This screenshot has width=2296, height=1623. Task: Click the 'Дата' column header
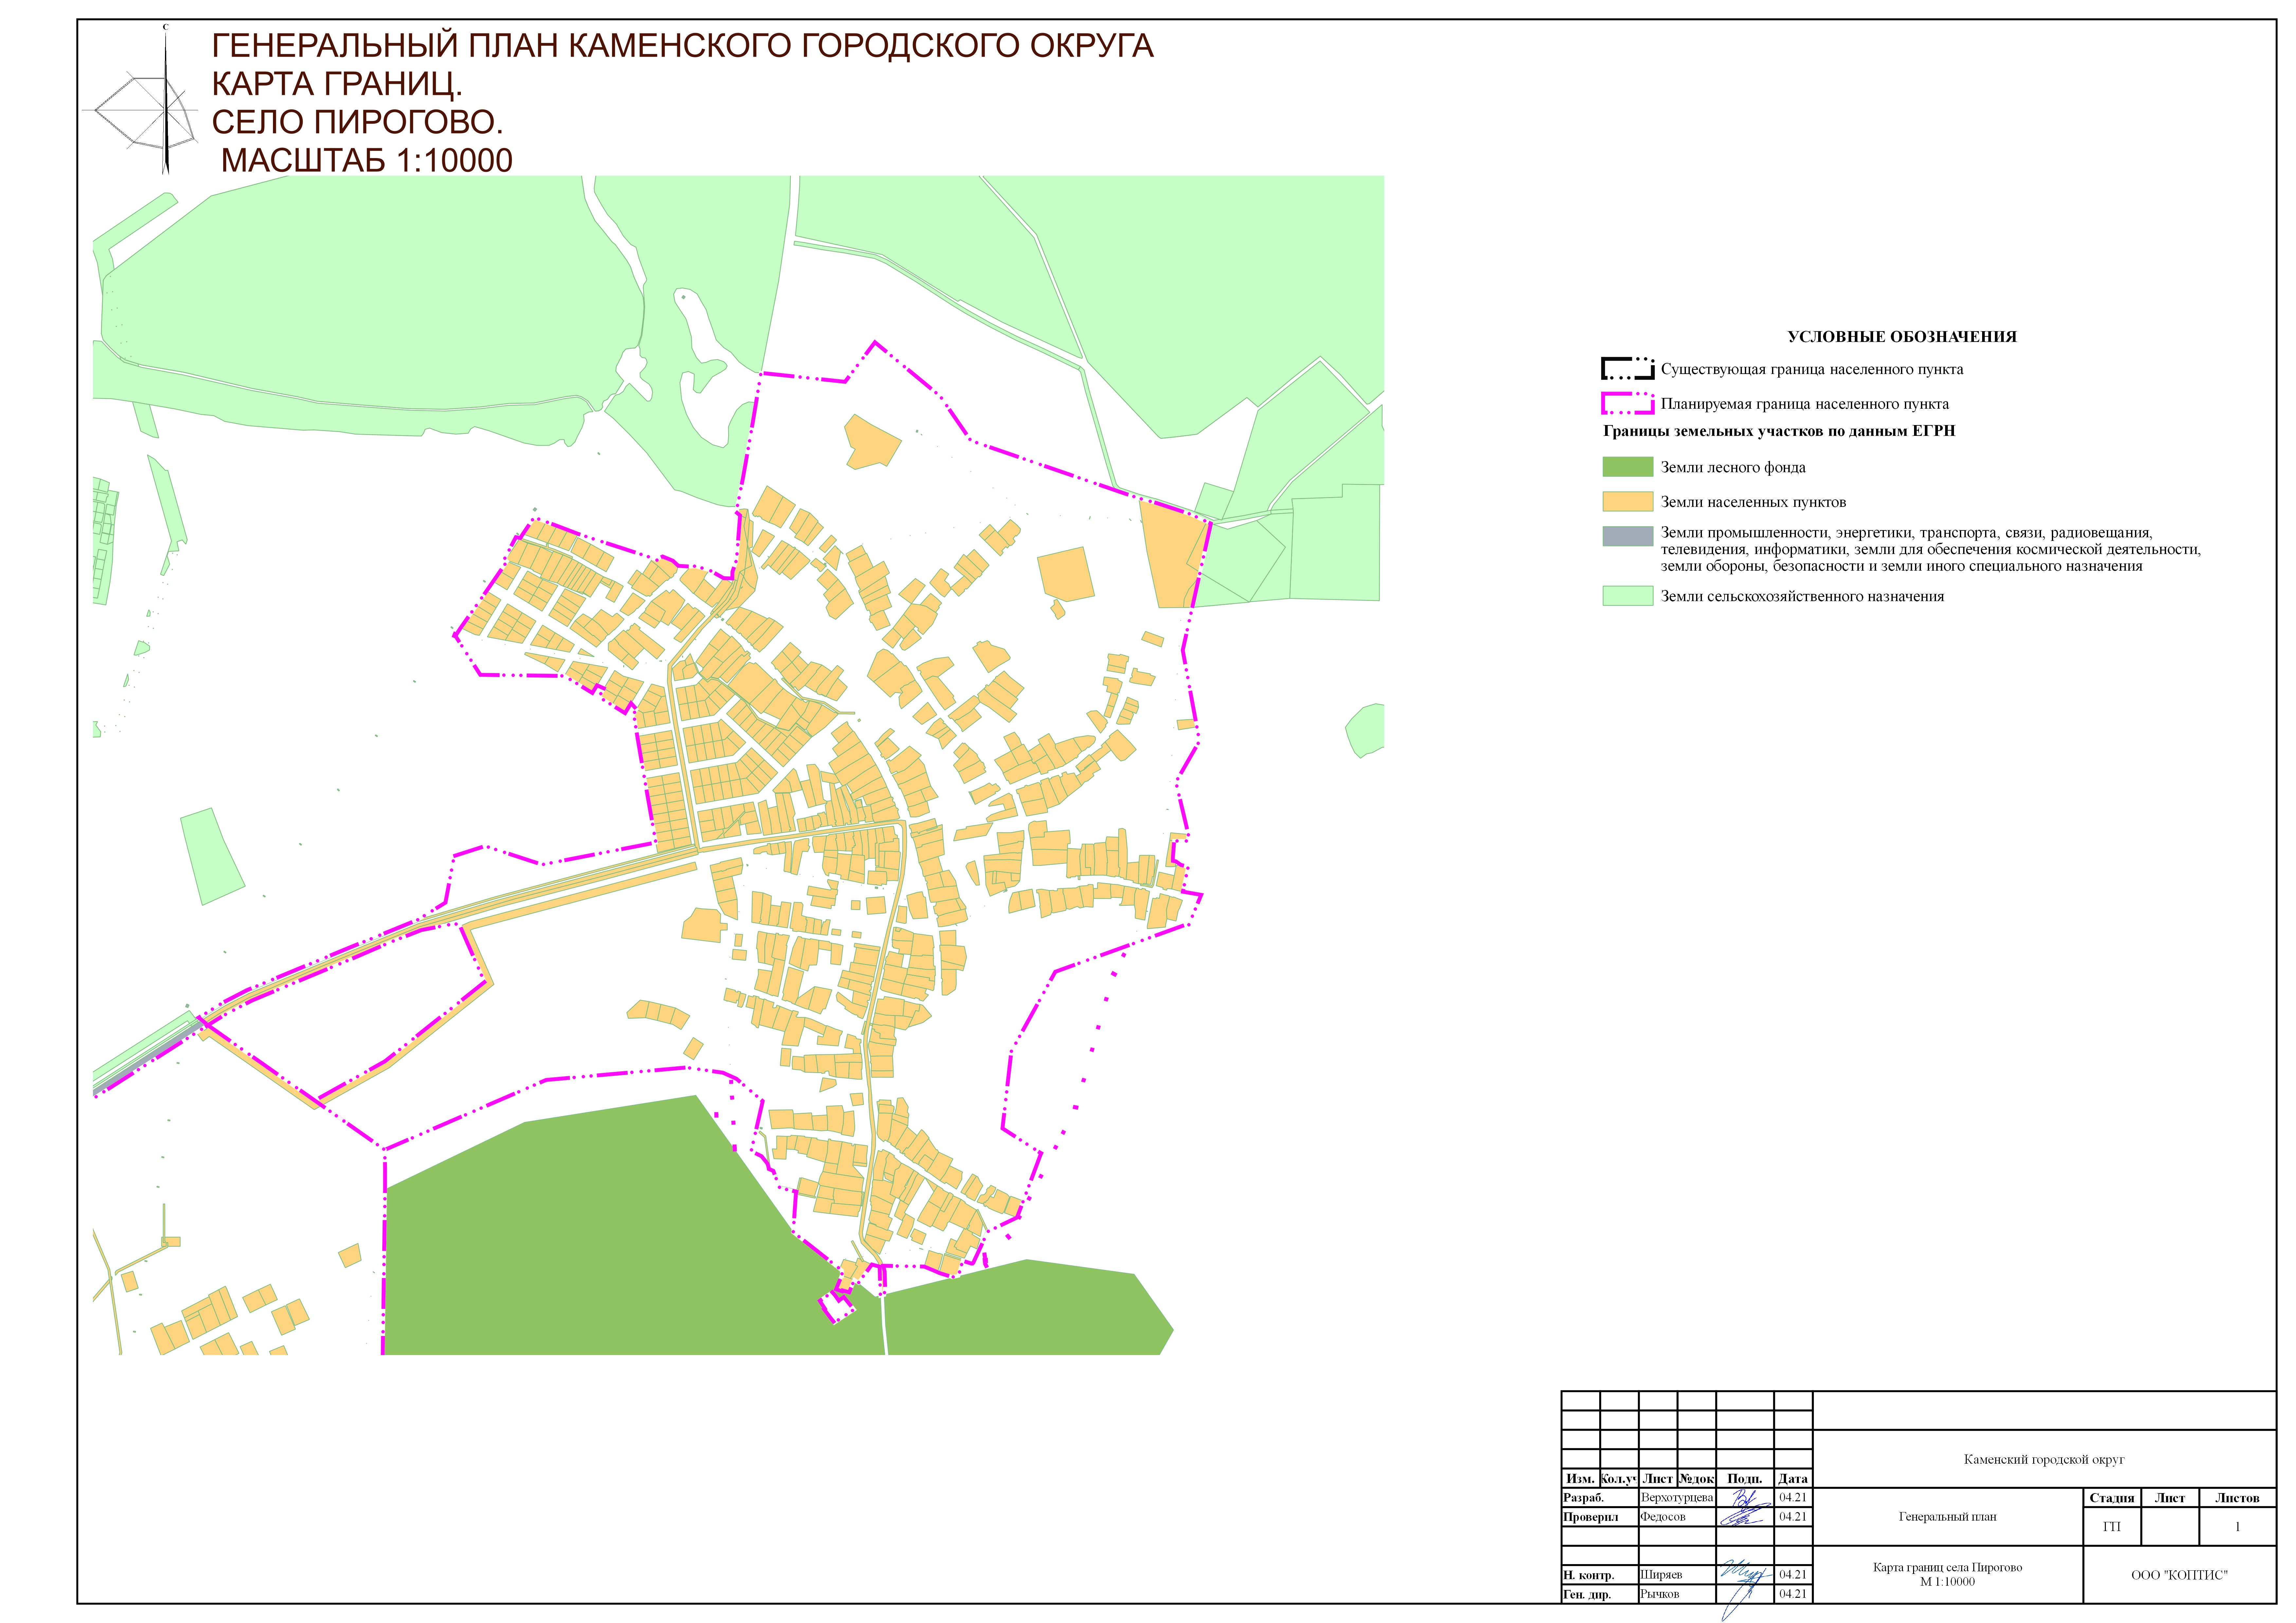(1793, 1479)
